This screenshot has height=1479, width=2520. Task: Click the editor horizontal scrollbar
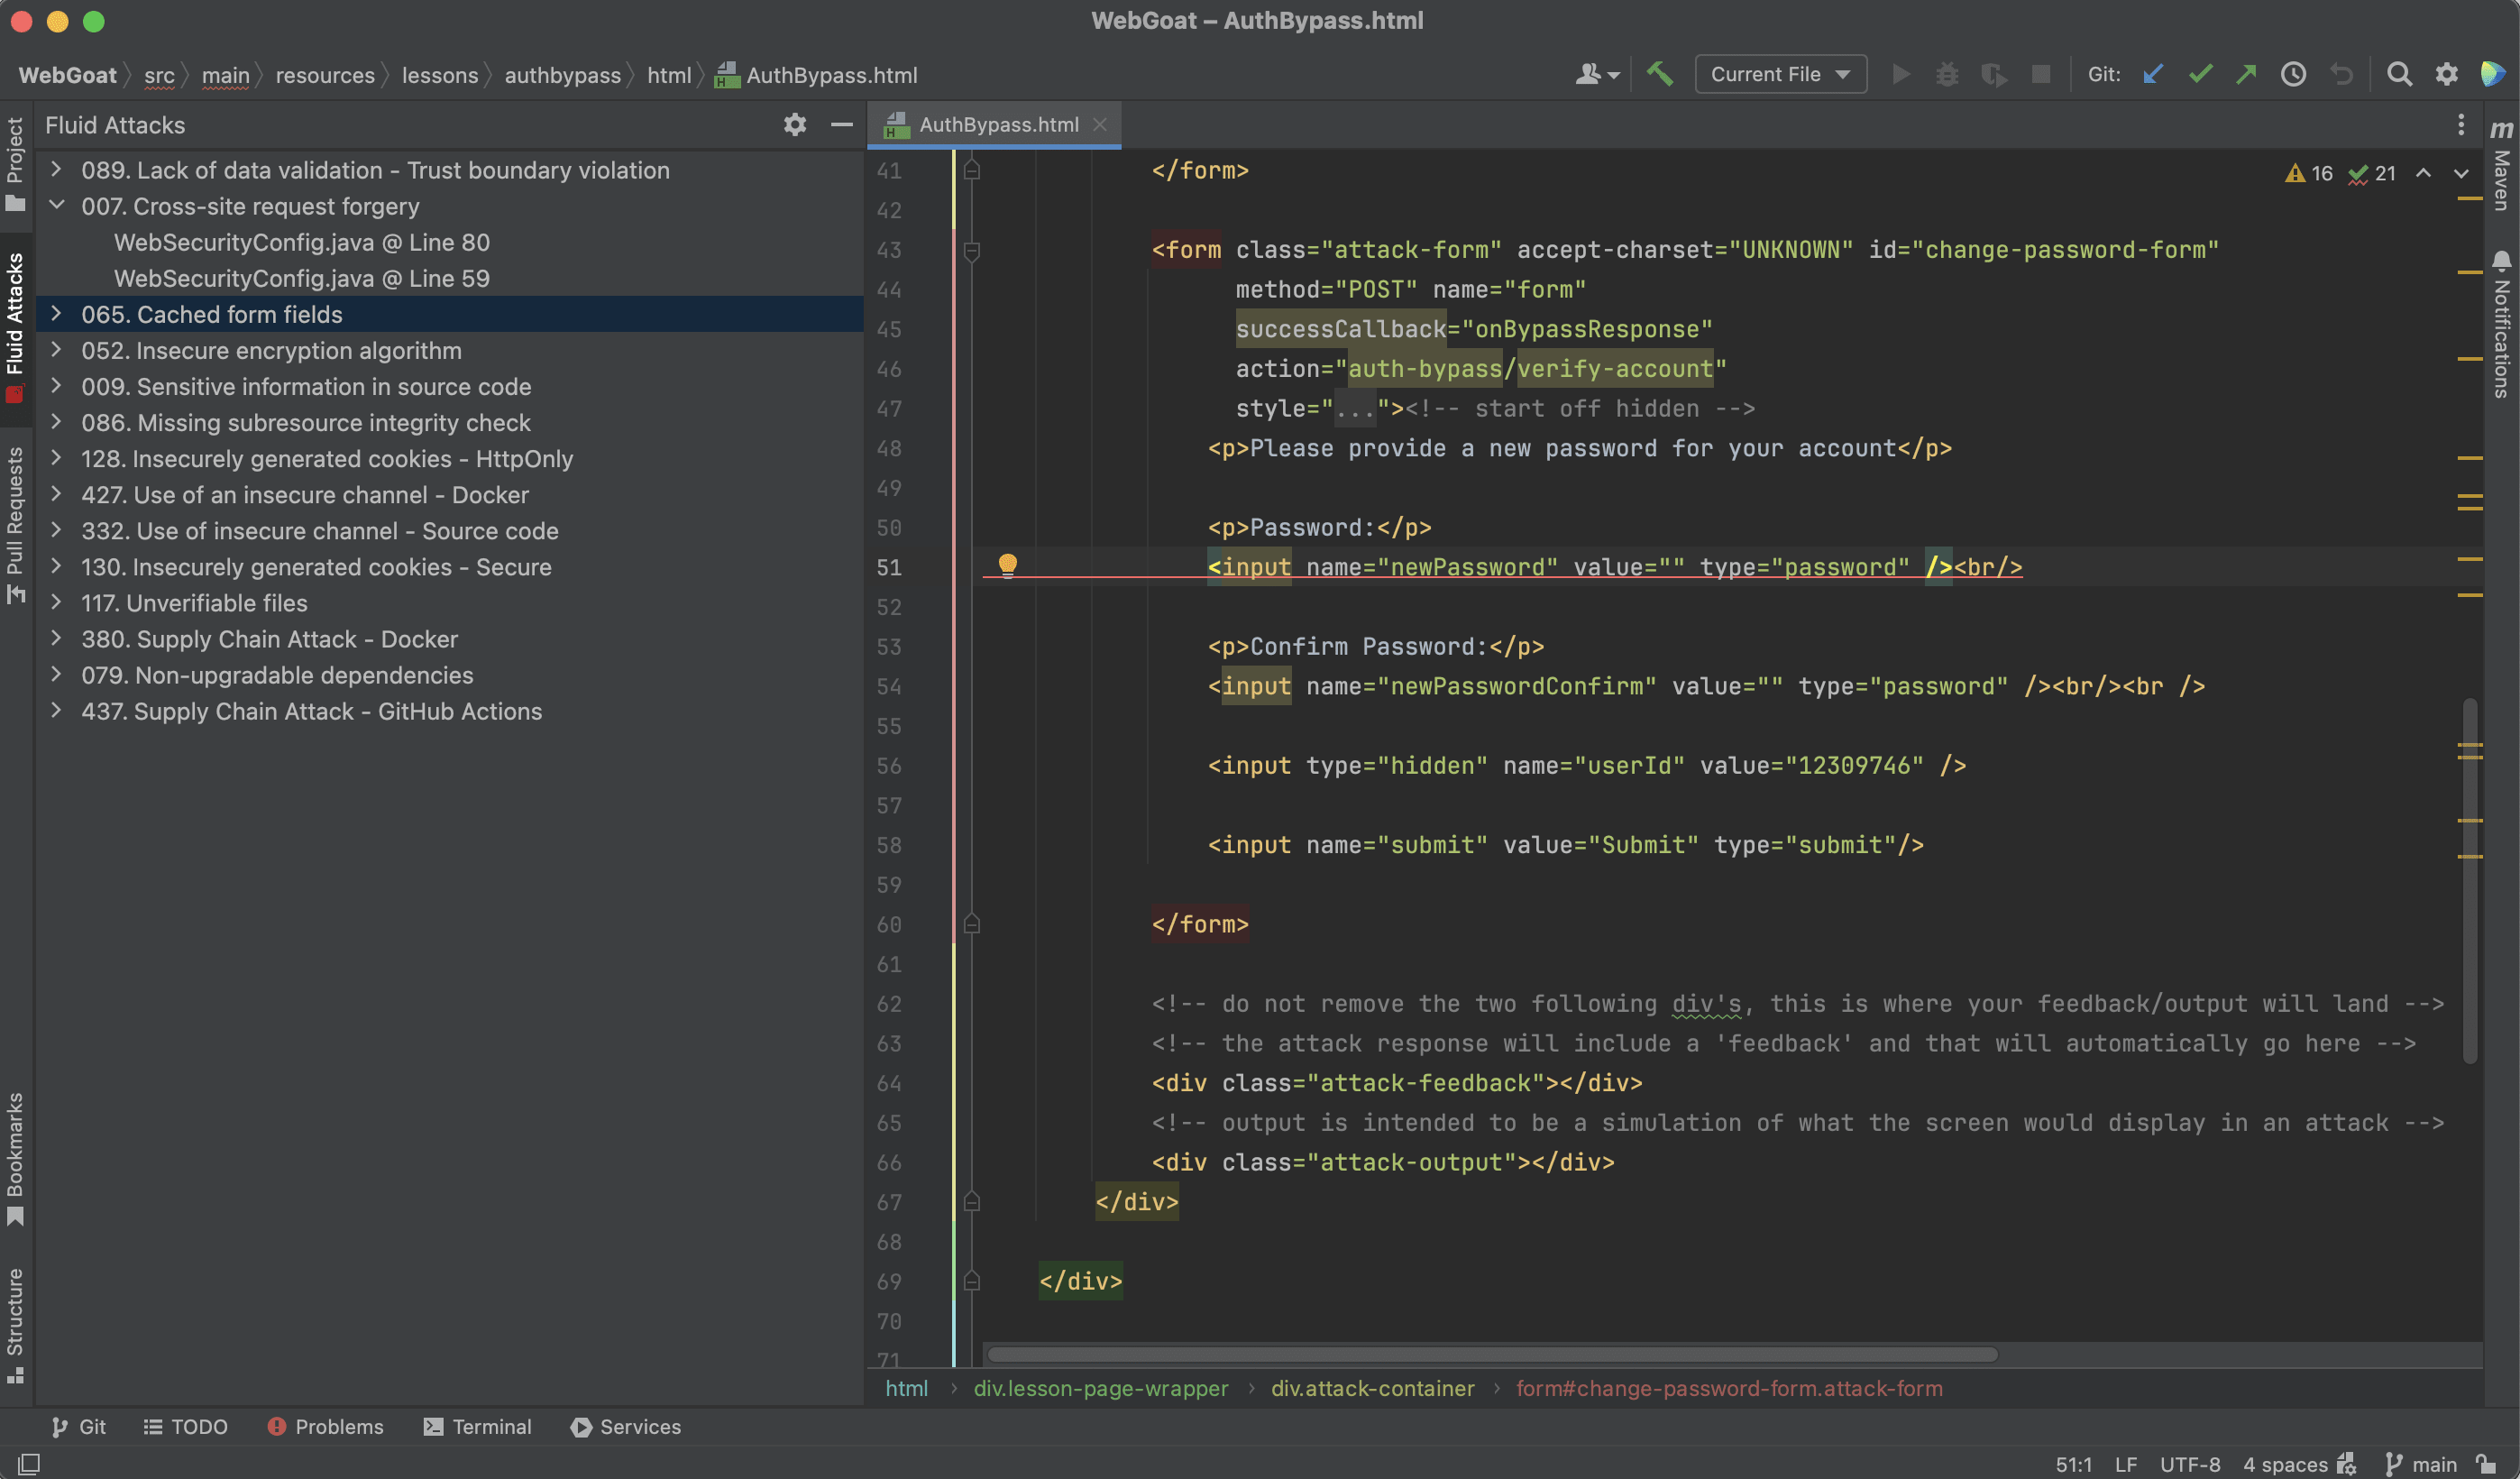pos(1492,1354)
